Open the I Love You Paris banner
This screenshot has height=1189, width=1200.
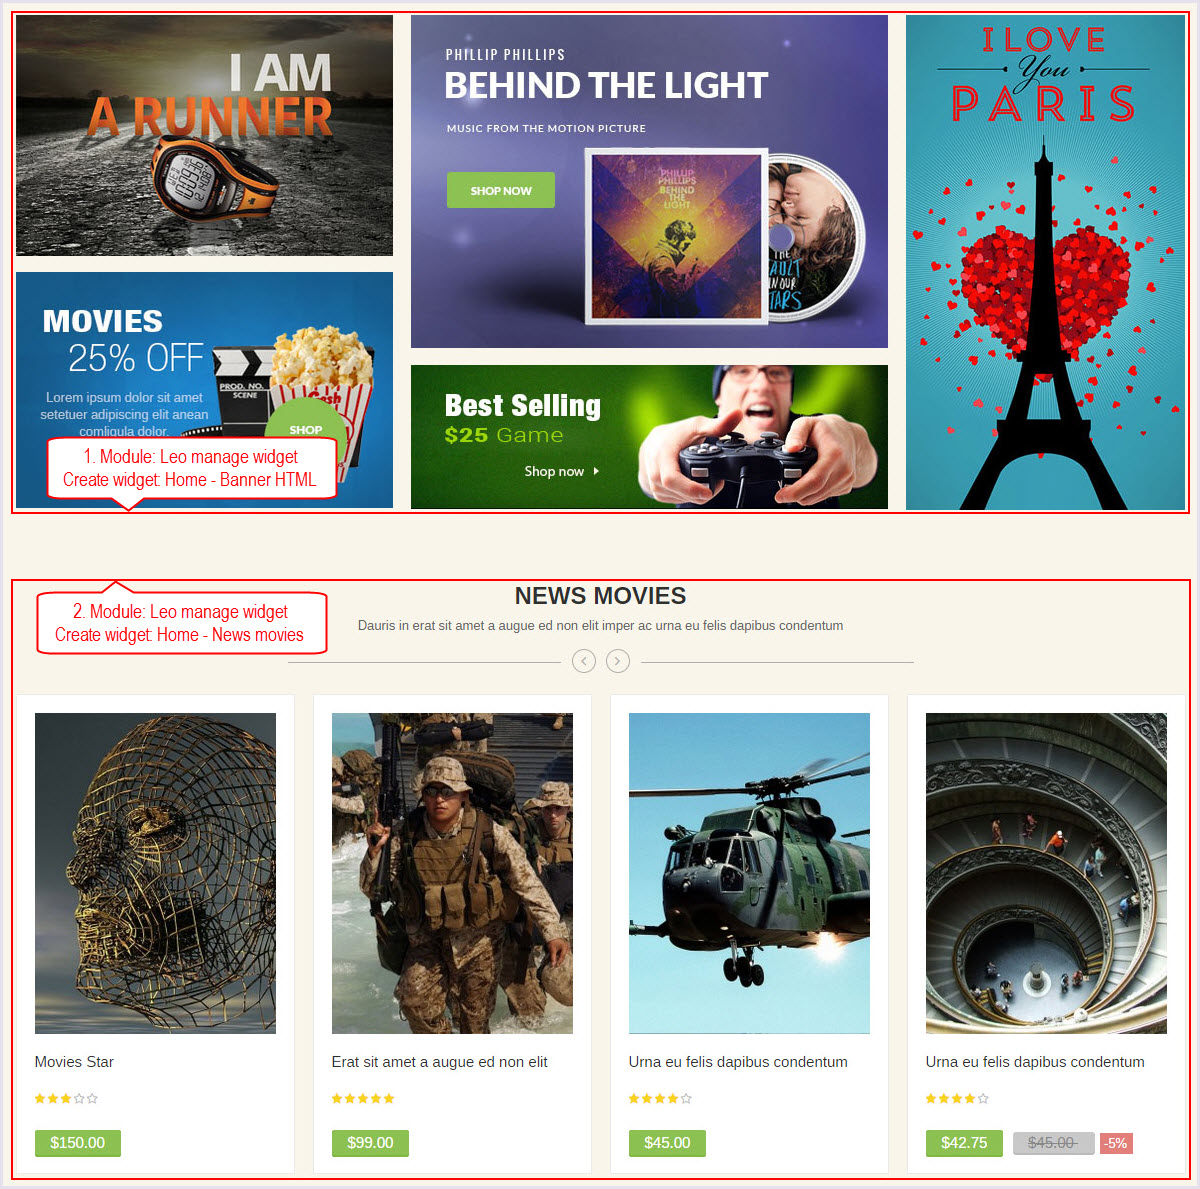tap(1045, 262)
